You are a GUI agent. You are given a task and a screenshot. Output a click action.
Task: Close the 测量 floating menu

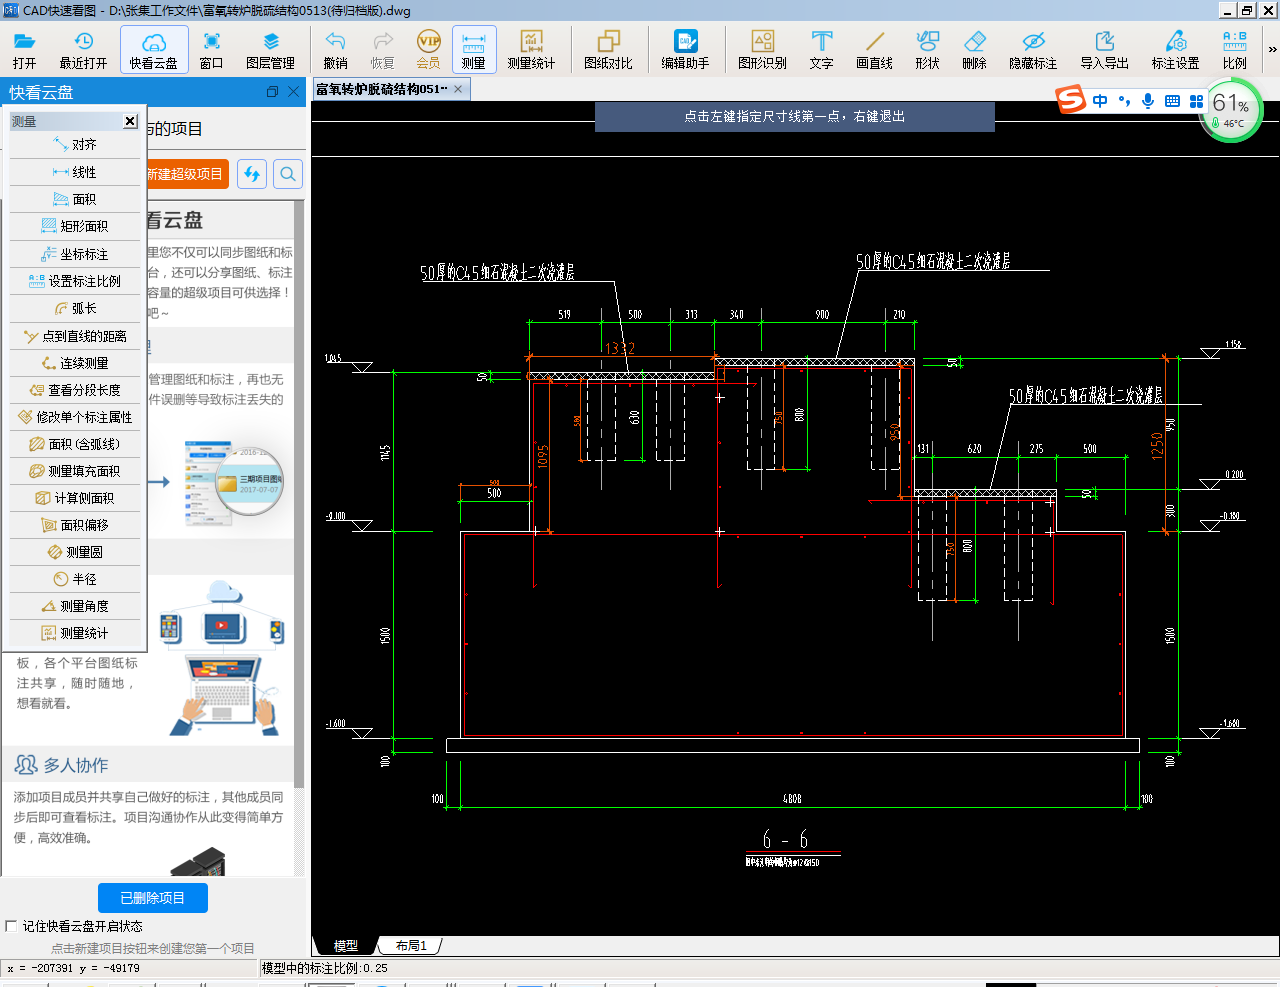pyautogui.click(x=130, y=121)
